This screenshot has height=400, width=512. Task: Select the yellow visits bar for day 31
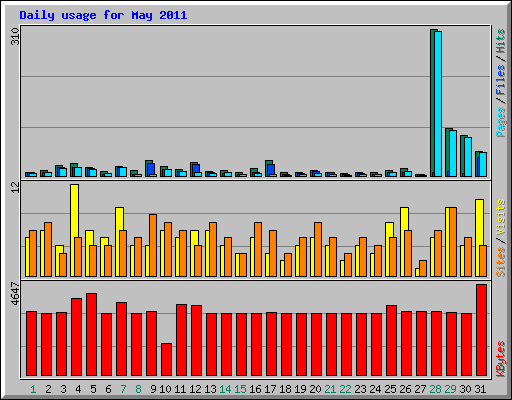click(480, 222)
